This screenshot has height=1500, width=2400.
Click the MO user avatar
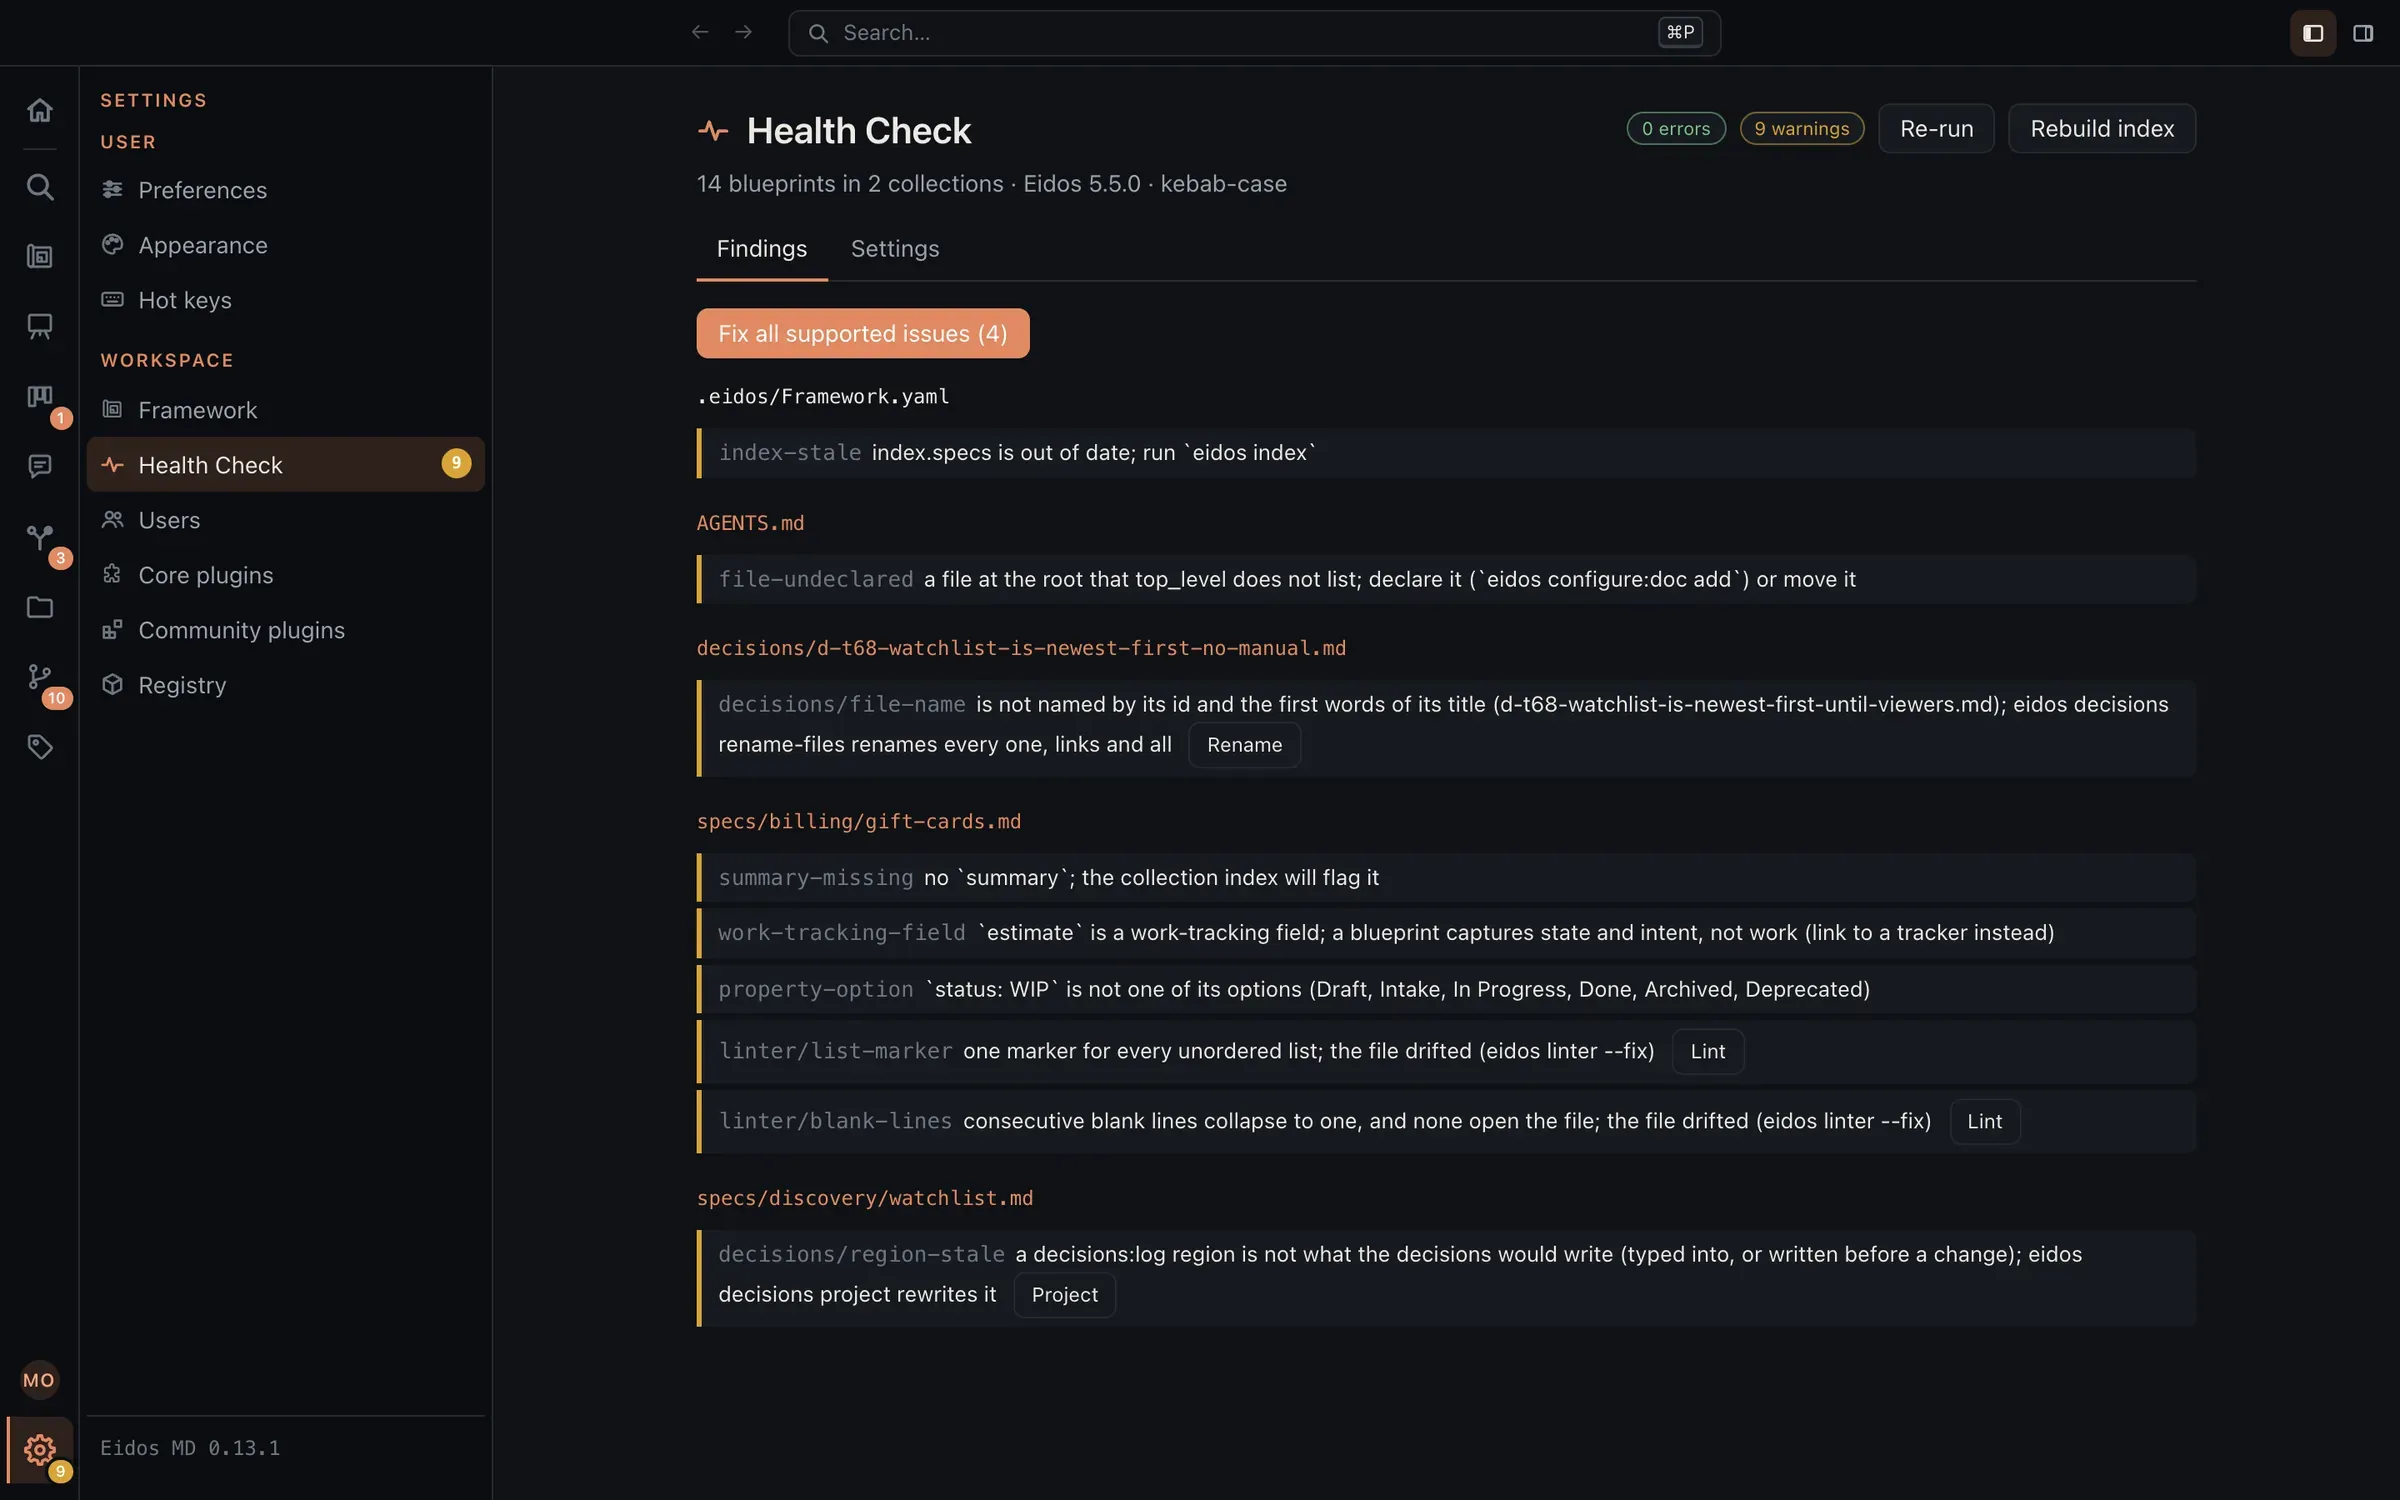(39, 1380)
